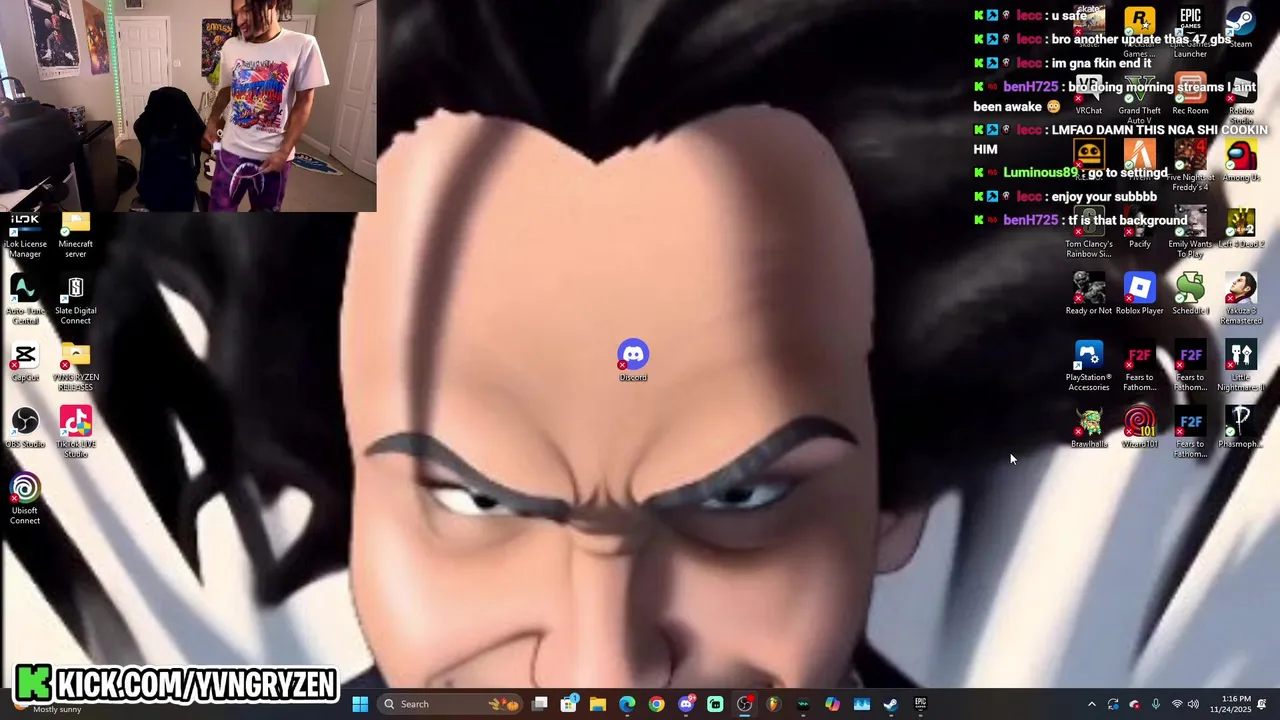Open Emily Wants To Play shortcut
Viewport: 1280px width, 720px height.
pos(1190,233)
